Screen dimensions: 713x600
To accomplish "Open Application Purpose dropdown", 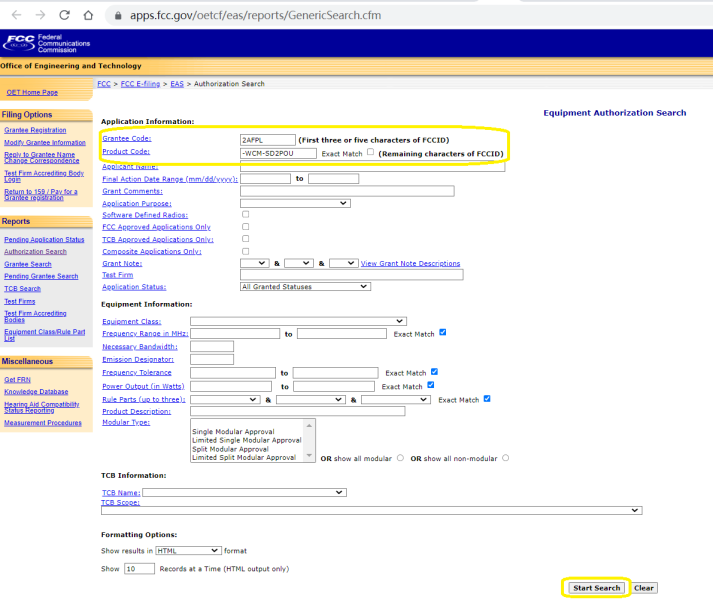I will (x=295, y=203).
